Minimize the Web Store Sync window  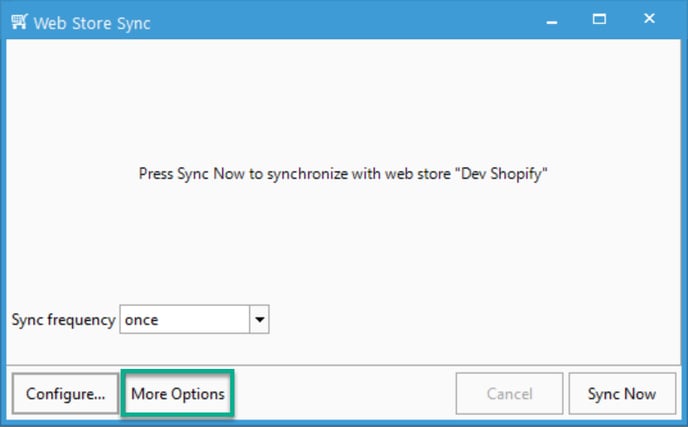[552, 22]
